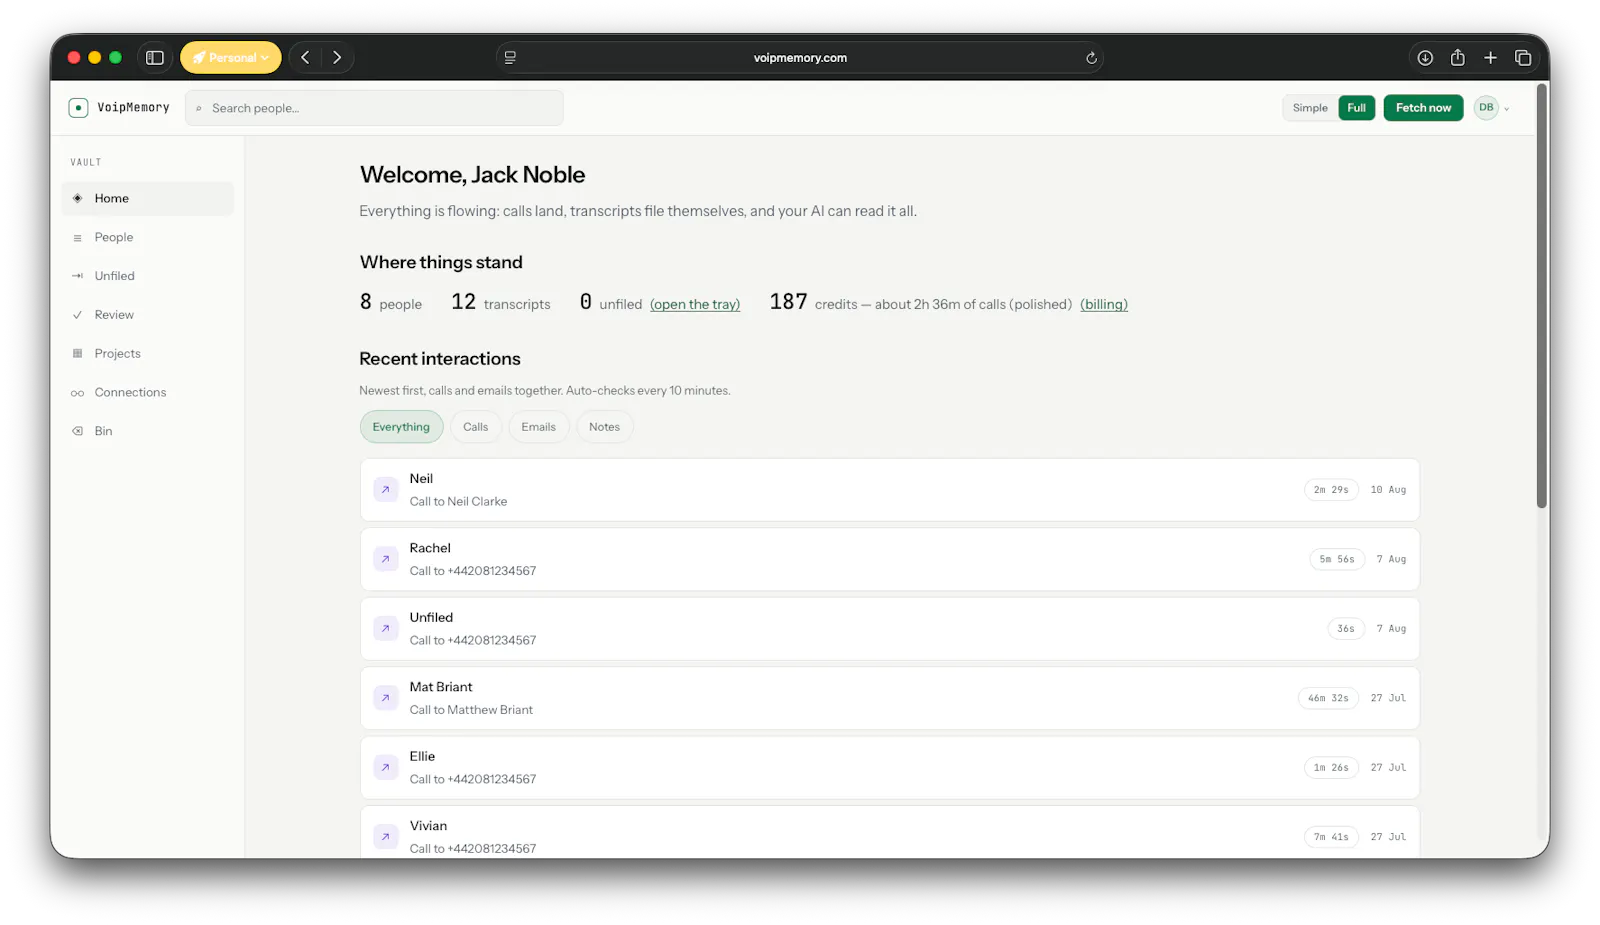Open People in the sidebar
Image resolution: width=1600 pixels, height=925 pixels.
pos(148,237)
